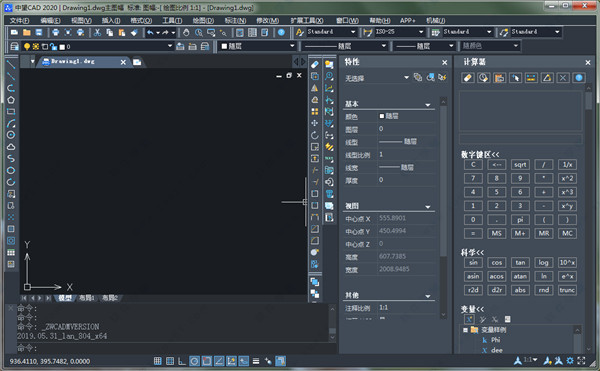Collapse the 视图 section in Properties
This screenshot has width=600, height=371.
[427, 207]
